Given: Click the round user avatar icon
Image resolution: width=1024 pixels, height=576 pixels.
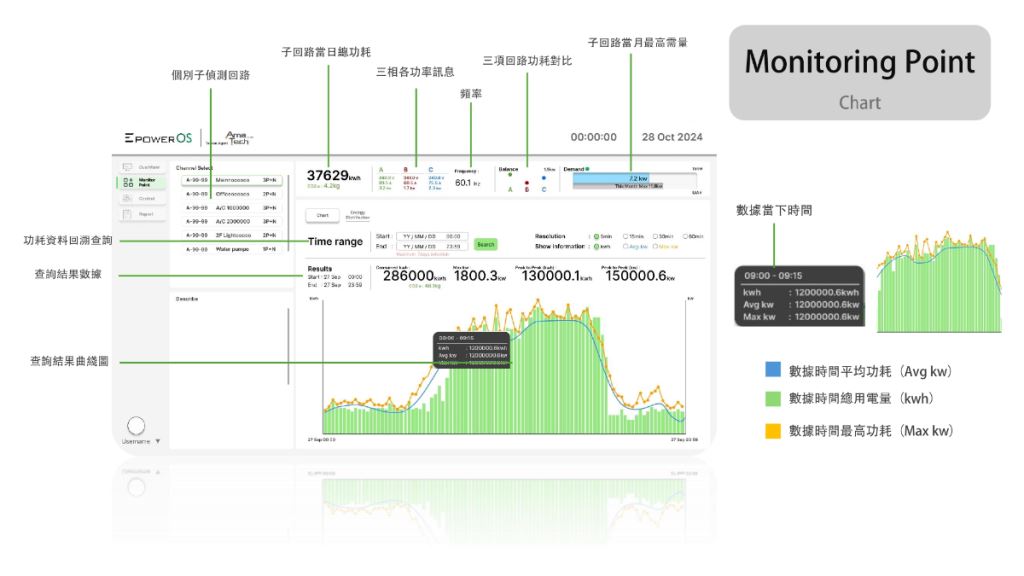Looking at the screenshot, I should [x=136, y=426].
